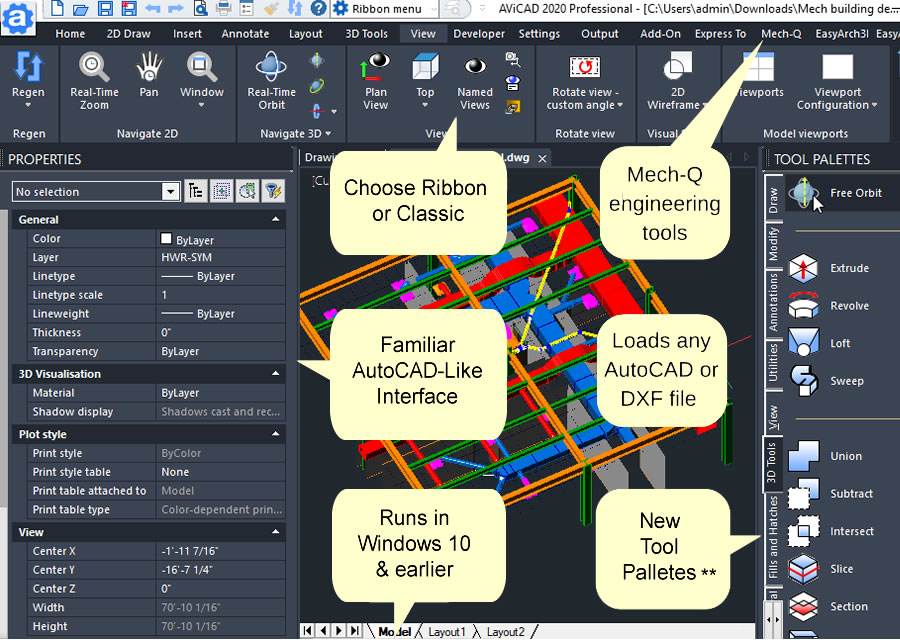The width and height of the screenshot is (900, 640).
Task: Activate Real-Time Orbit in Navigate 3D
Action: click(x=271, y=80)
